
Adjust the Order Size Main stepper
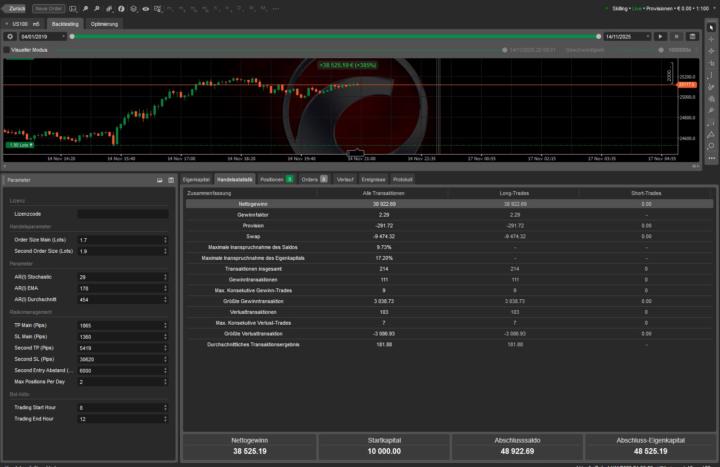166,240
